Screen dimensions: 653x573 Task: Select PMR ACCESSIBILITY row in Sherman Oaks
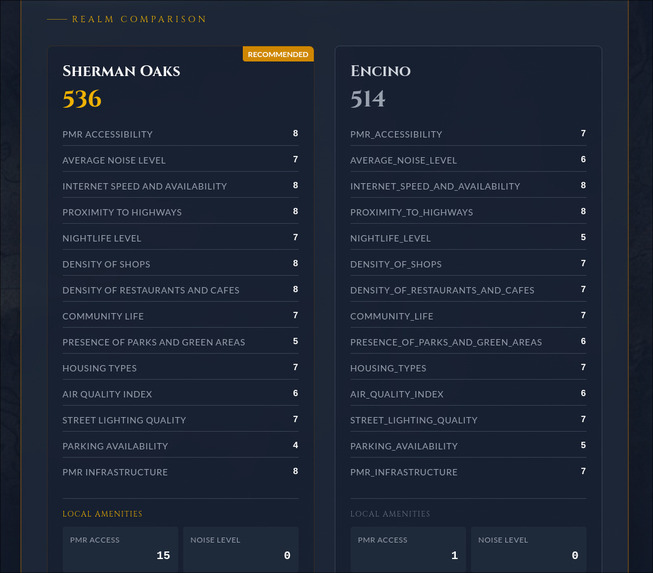180,134
